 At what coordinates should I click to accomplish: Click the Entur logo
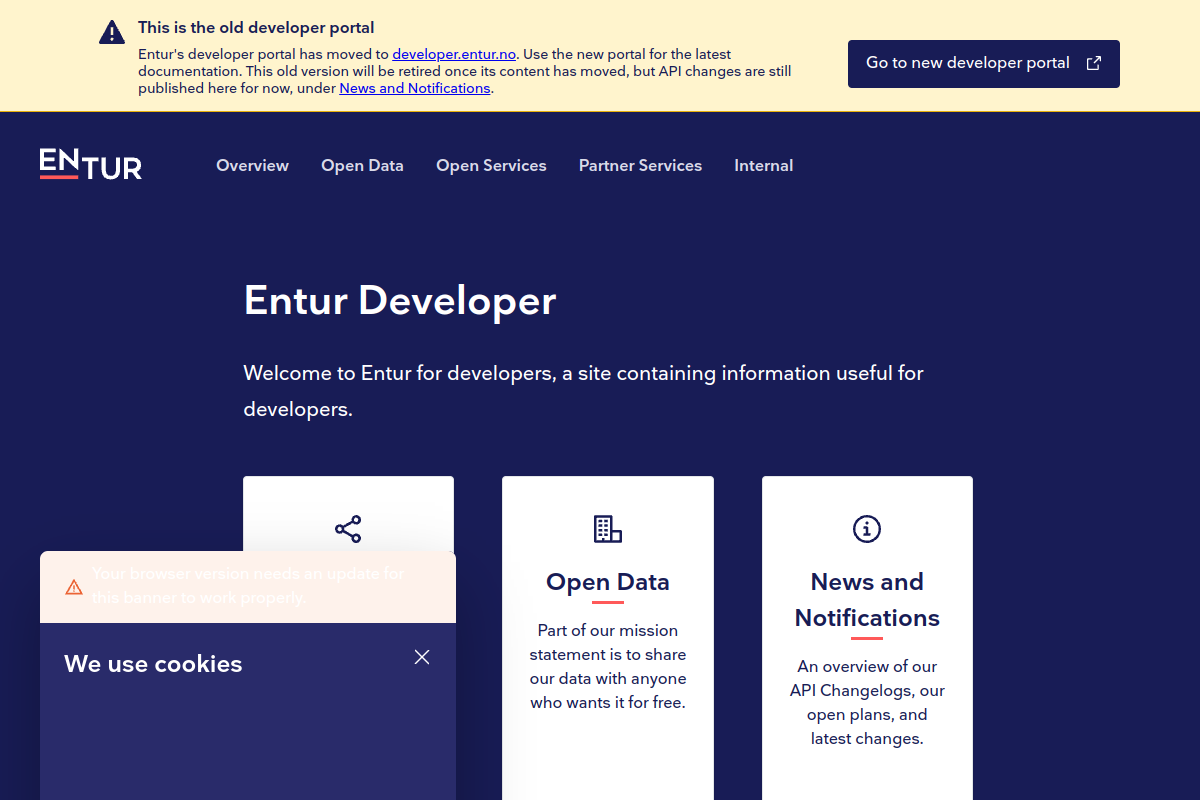pyautogui.click(x=91, y=164)
